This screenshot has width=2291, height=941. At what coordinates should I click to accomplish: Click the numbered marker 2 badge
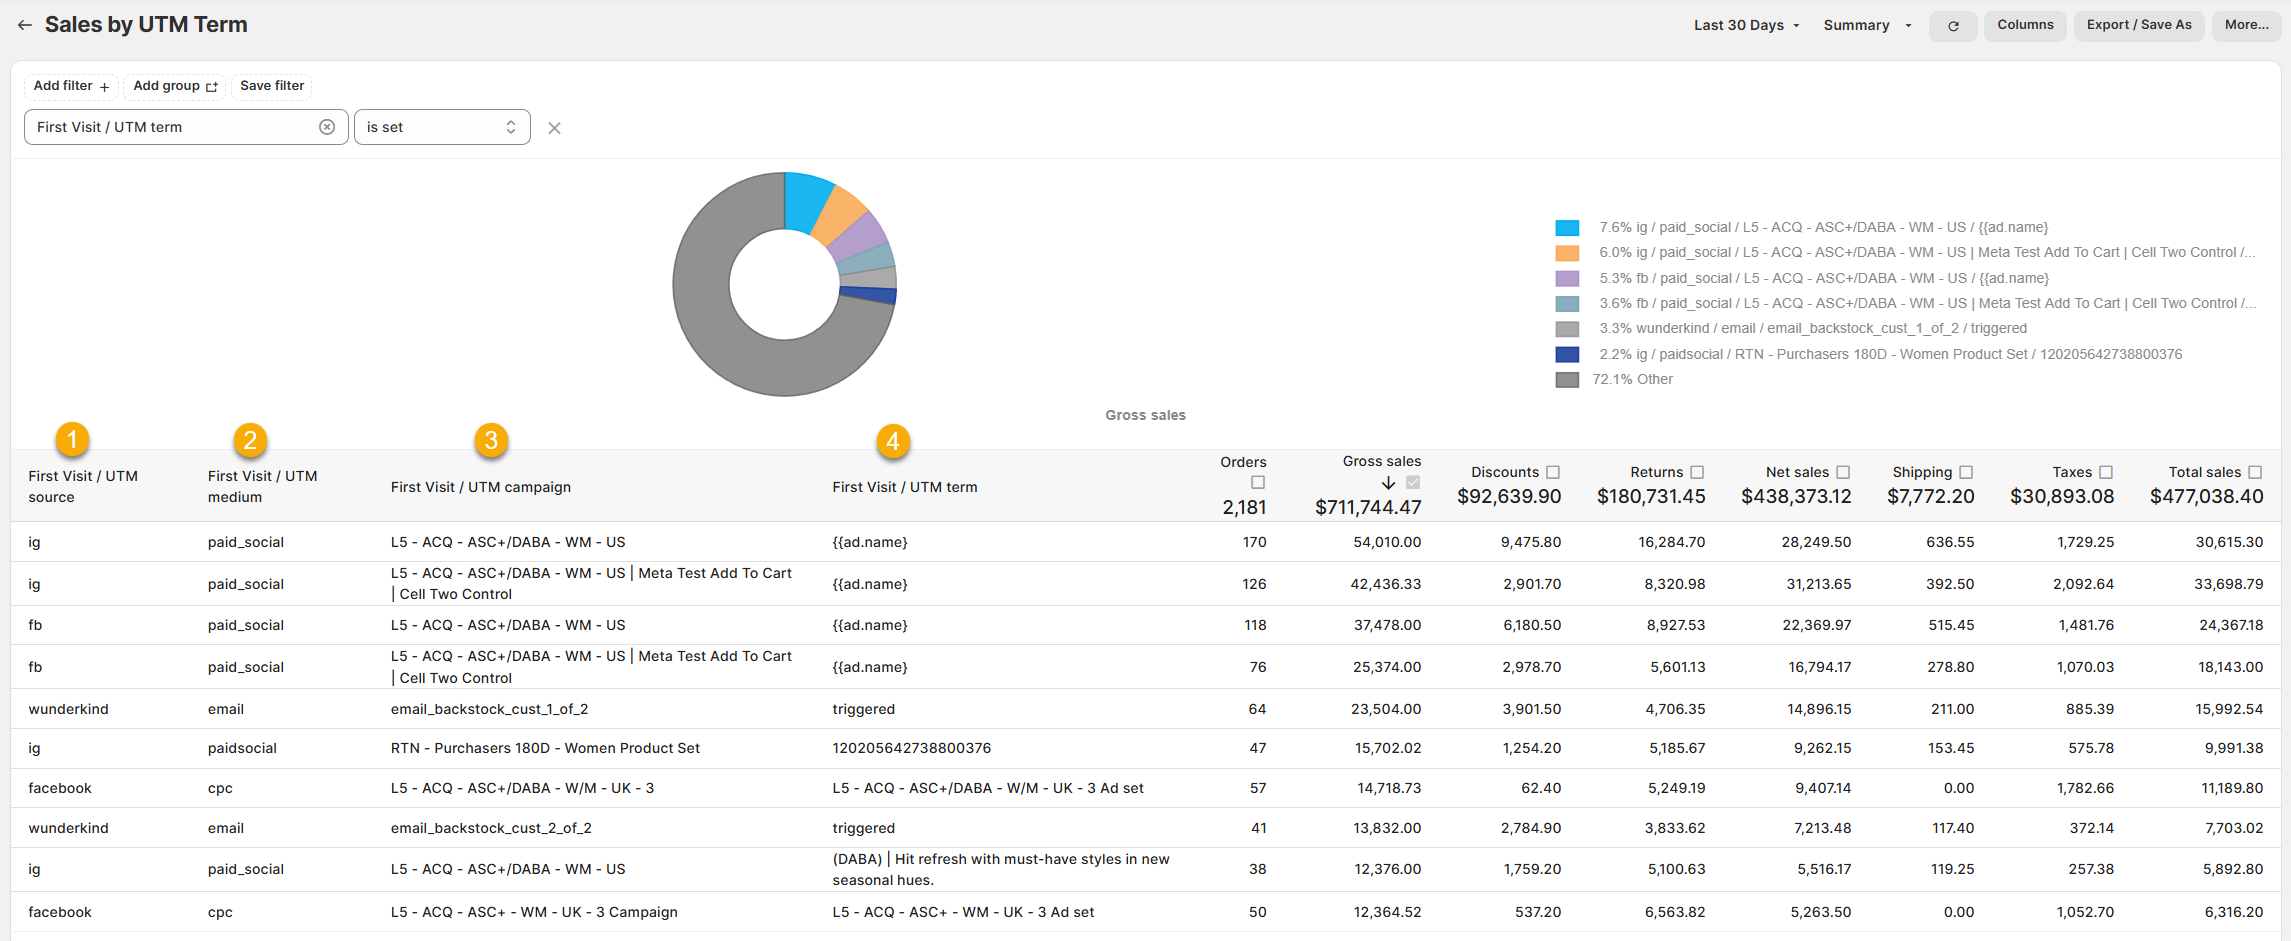[x=250, y=440]
